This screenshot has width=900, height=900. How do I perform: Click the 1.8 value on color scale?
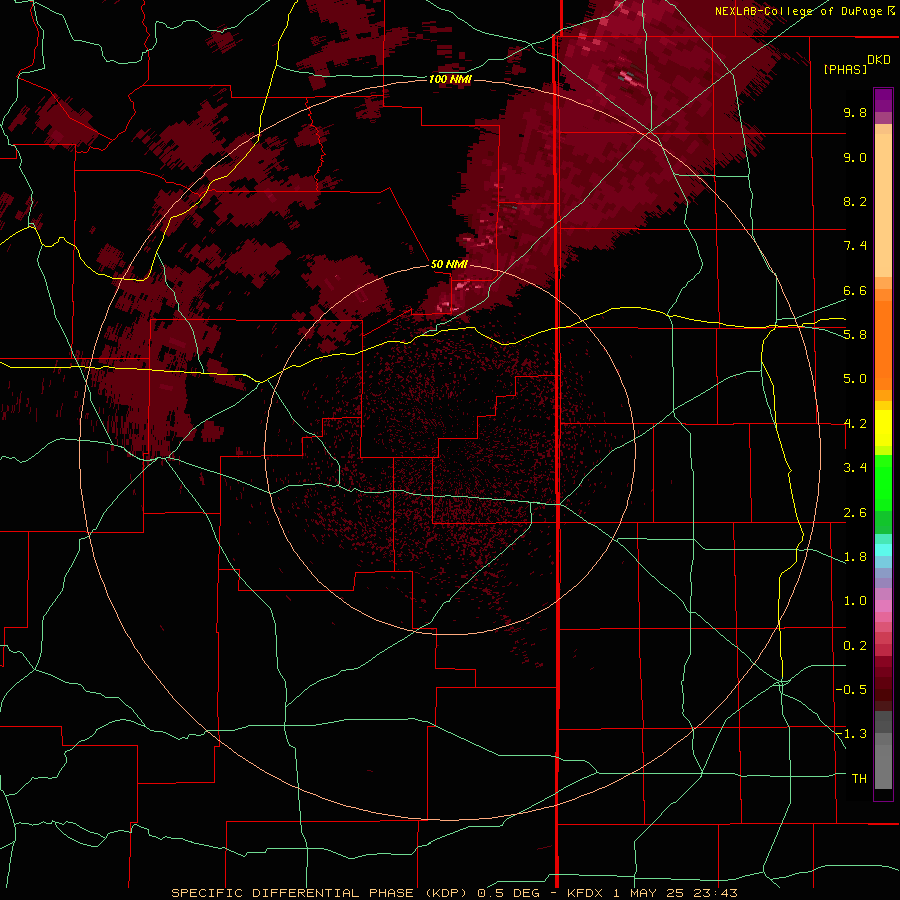(x=855, y=557)
